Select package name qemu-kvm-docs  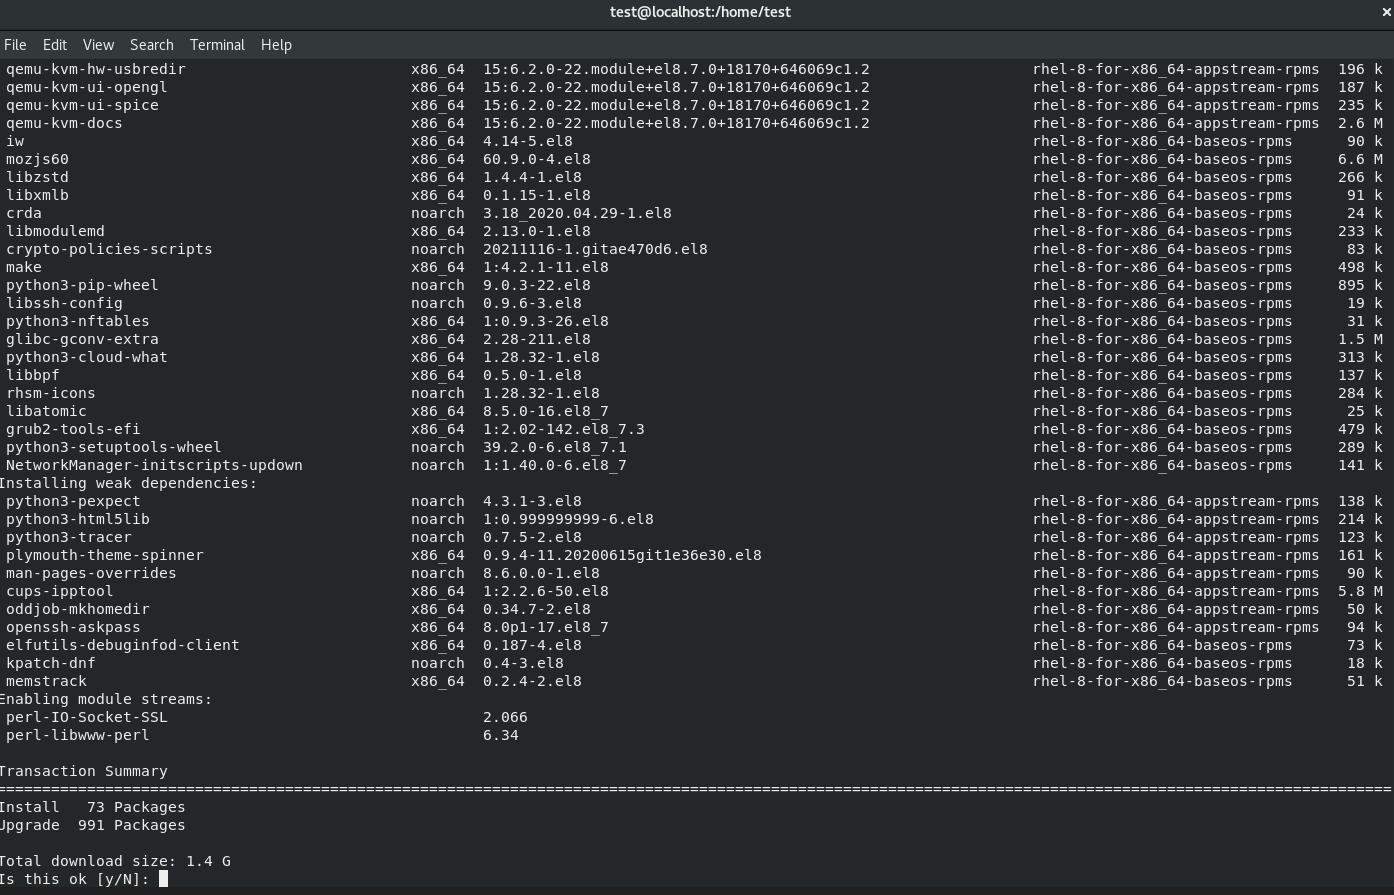(64, 123)
